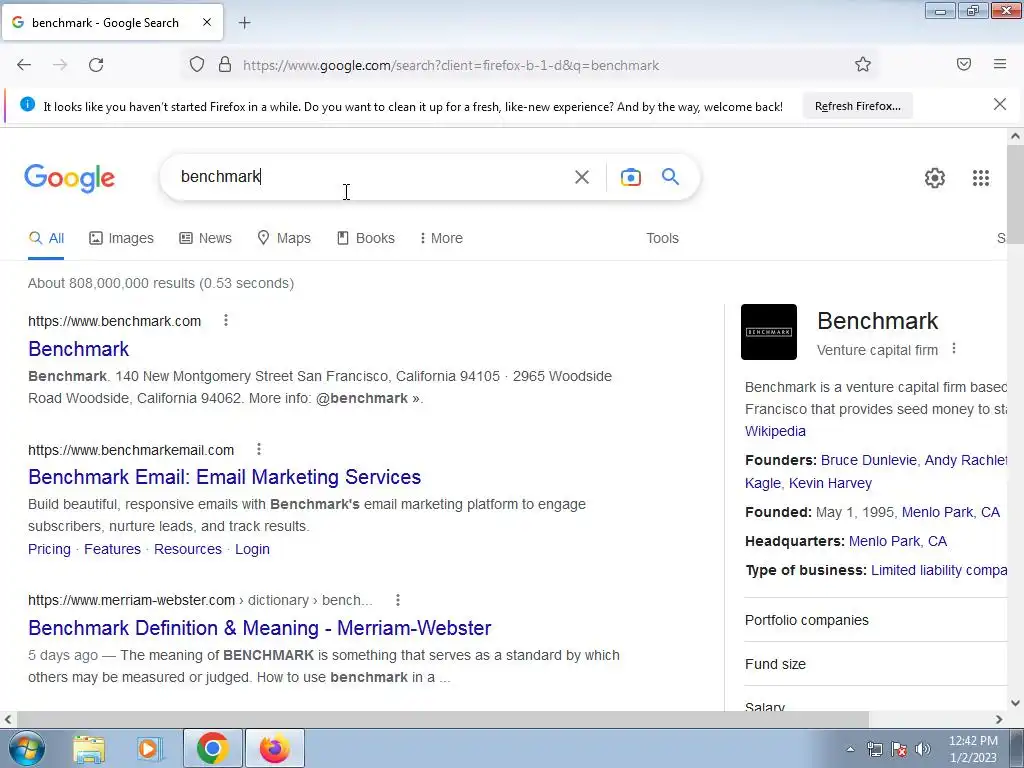
Task: Select the All results tab
Action: click(46, 238)
